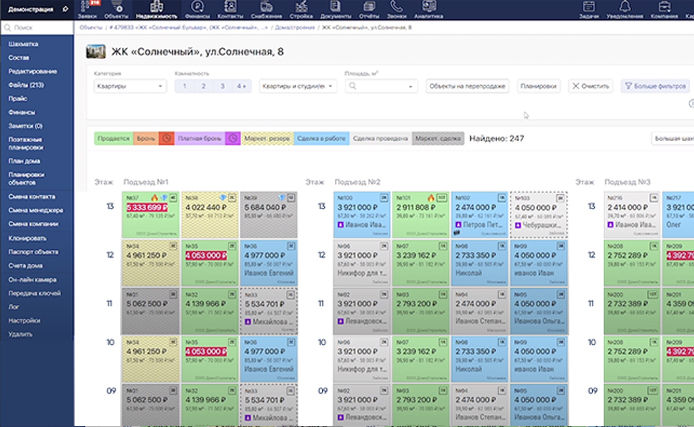Open the Аналитика section icon
Screen dimensions: 694x427
coord(428,6)
